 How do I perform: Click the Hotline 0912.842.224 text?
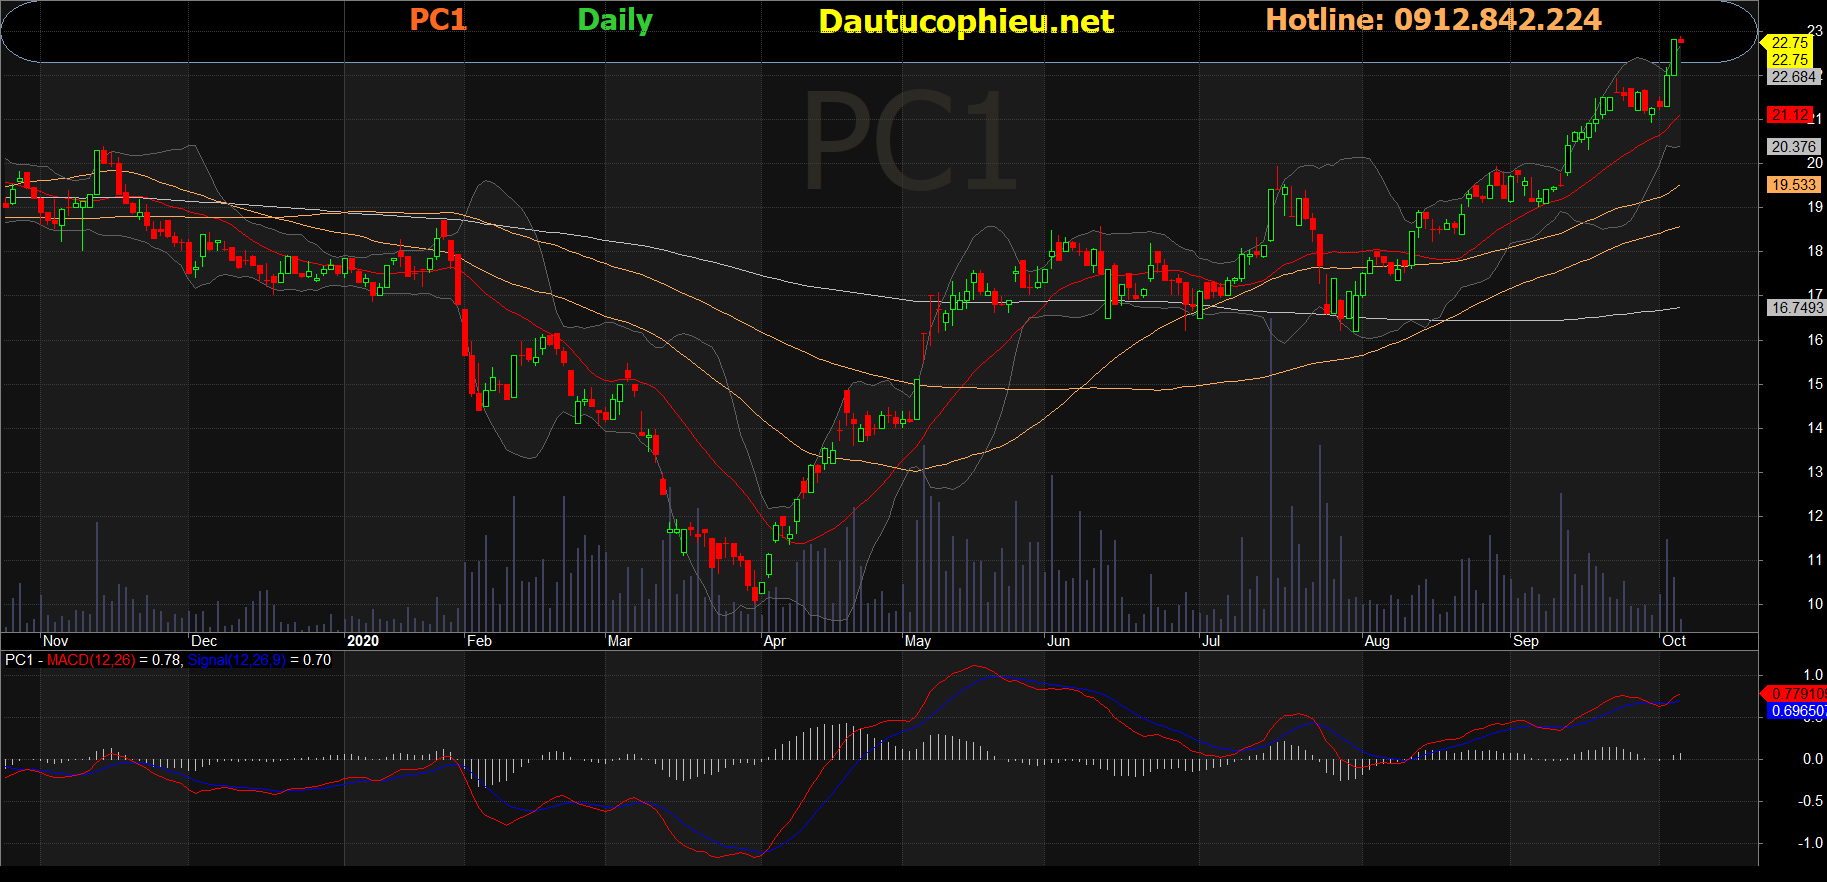coord(1433,20)
